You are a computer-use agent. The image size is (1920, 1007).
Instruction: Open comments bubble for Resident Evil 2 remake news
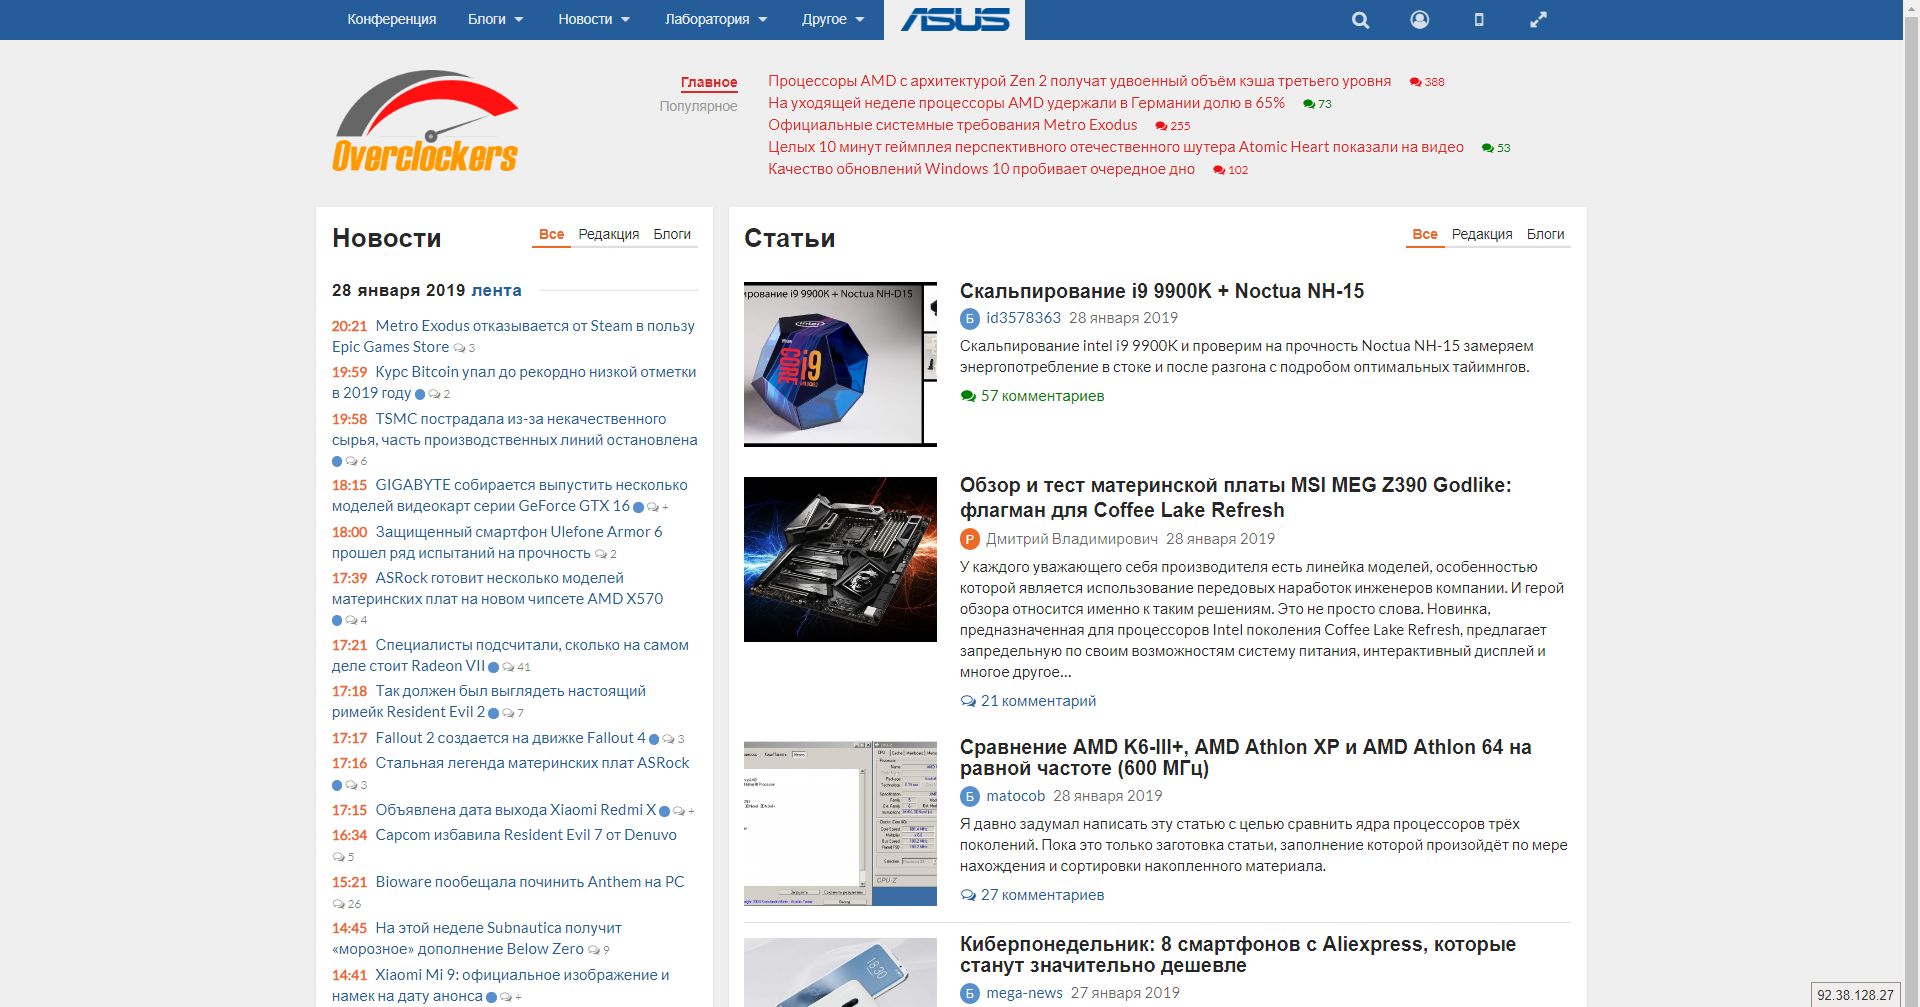click(512, 713)
